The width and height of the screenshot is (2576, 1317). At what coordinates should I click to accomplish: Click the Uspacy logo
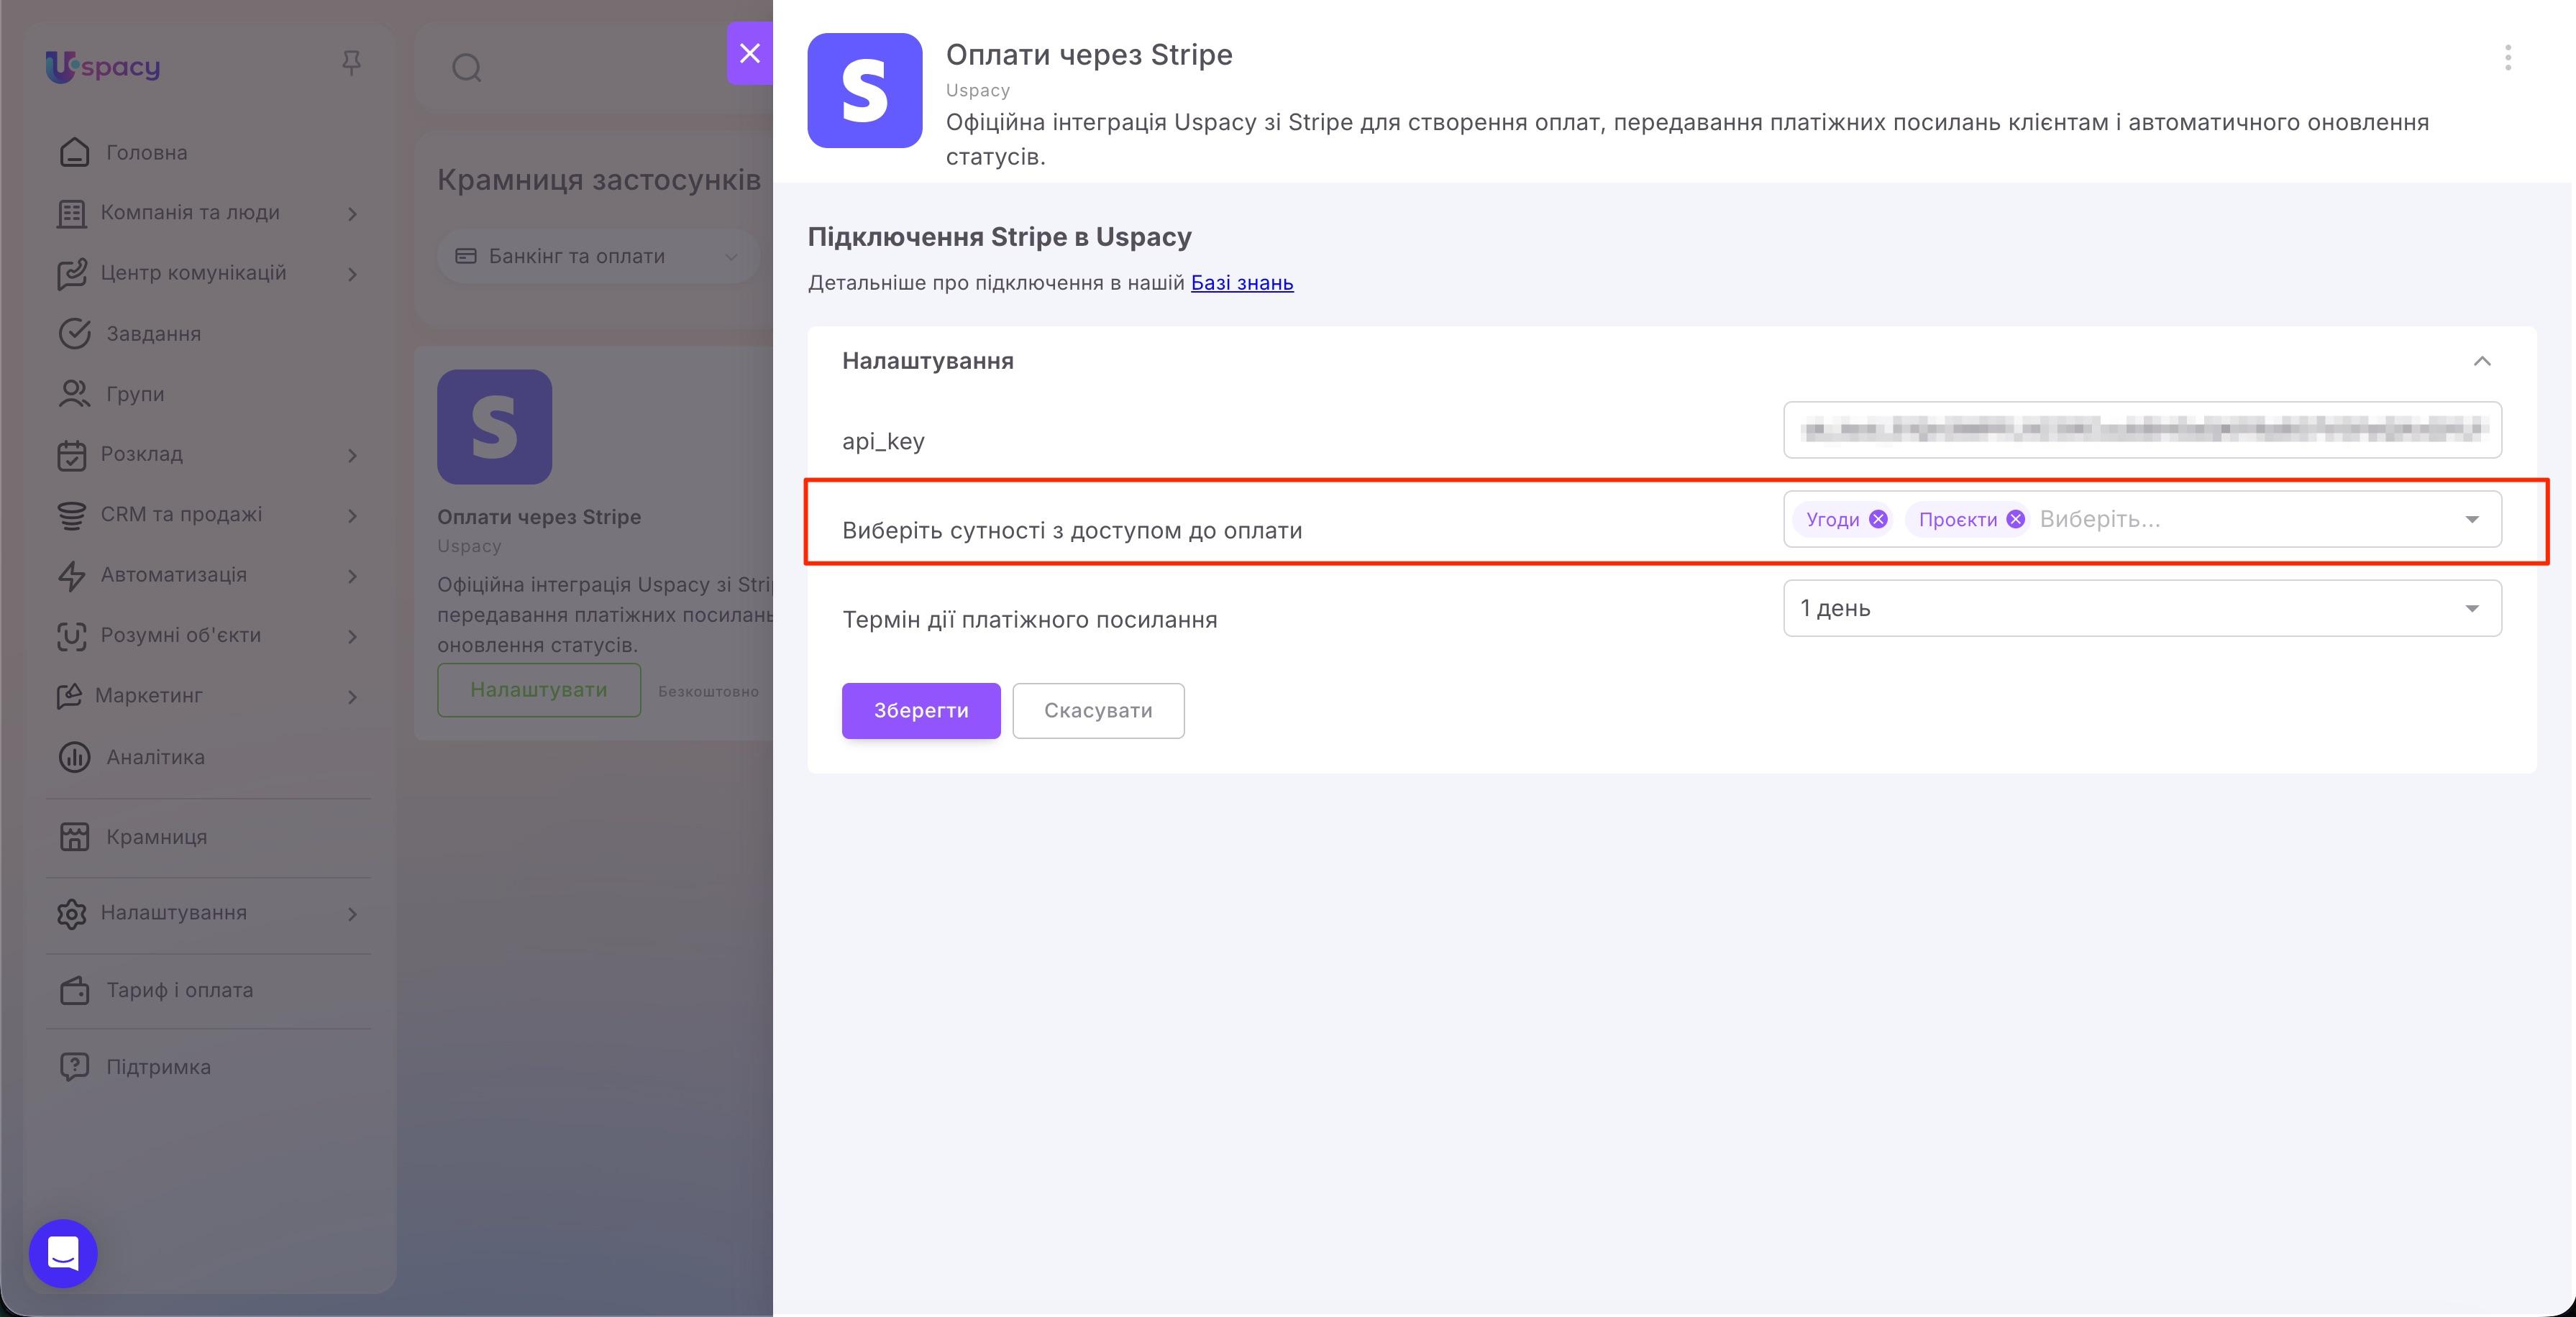coord(102,66)
